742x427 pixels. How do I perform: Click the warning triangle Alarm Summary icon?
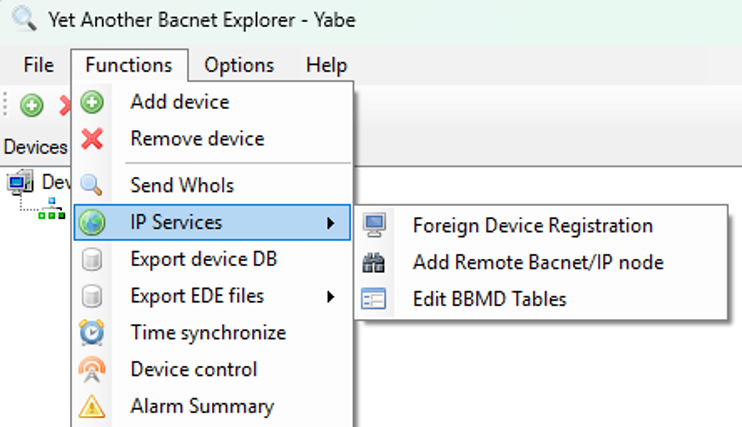(92, 407)
